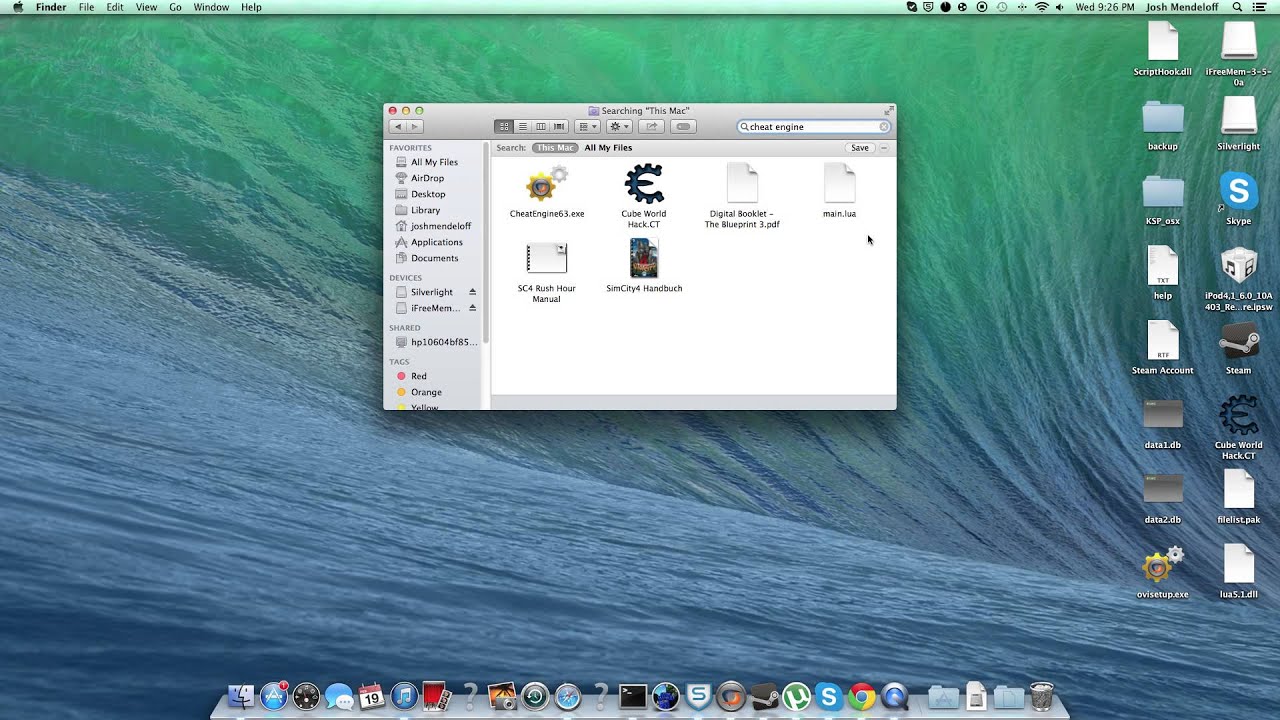
Task: Select ovisetup.exe on desktop
Action: 1162,573
